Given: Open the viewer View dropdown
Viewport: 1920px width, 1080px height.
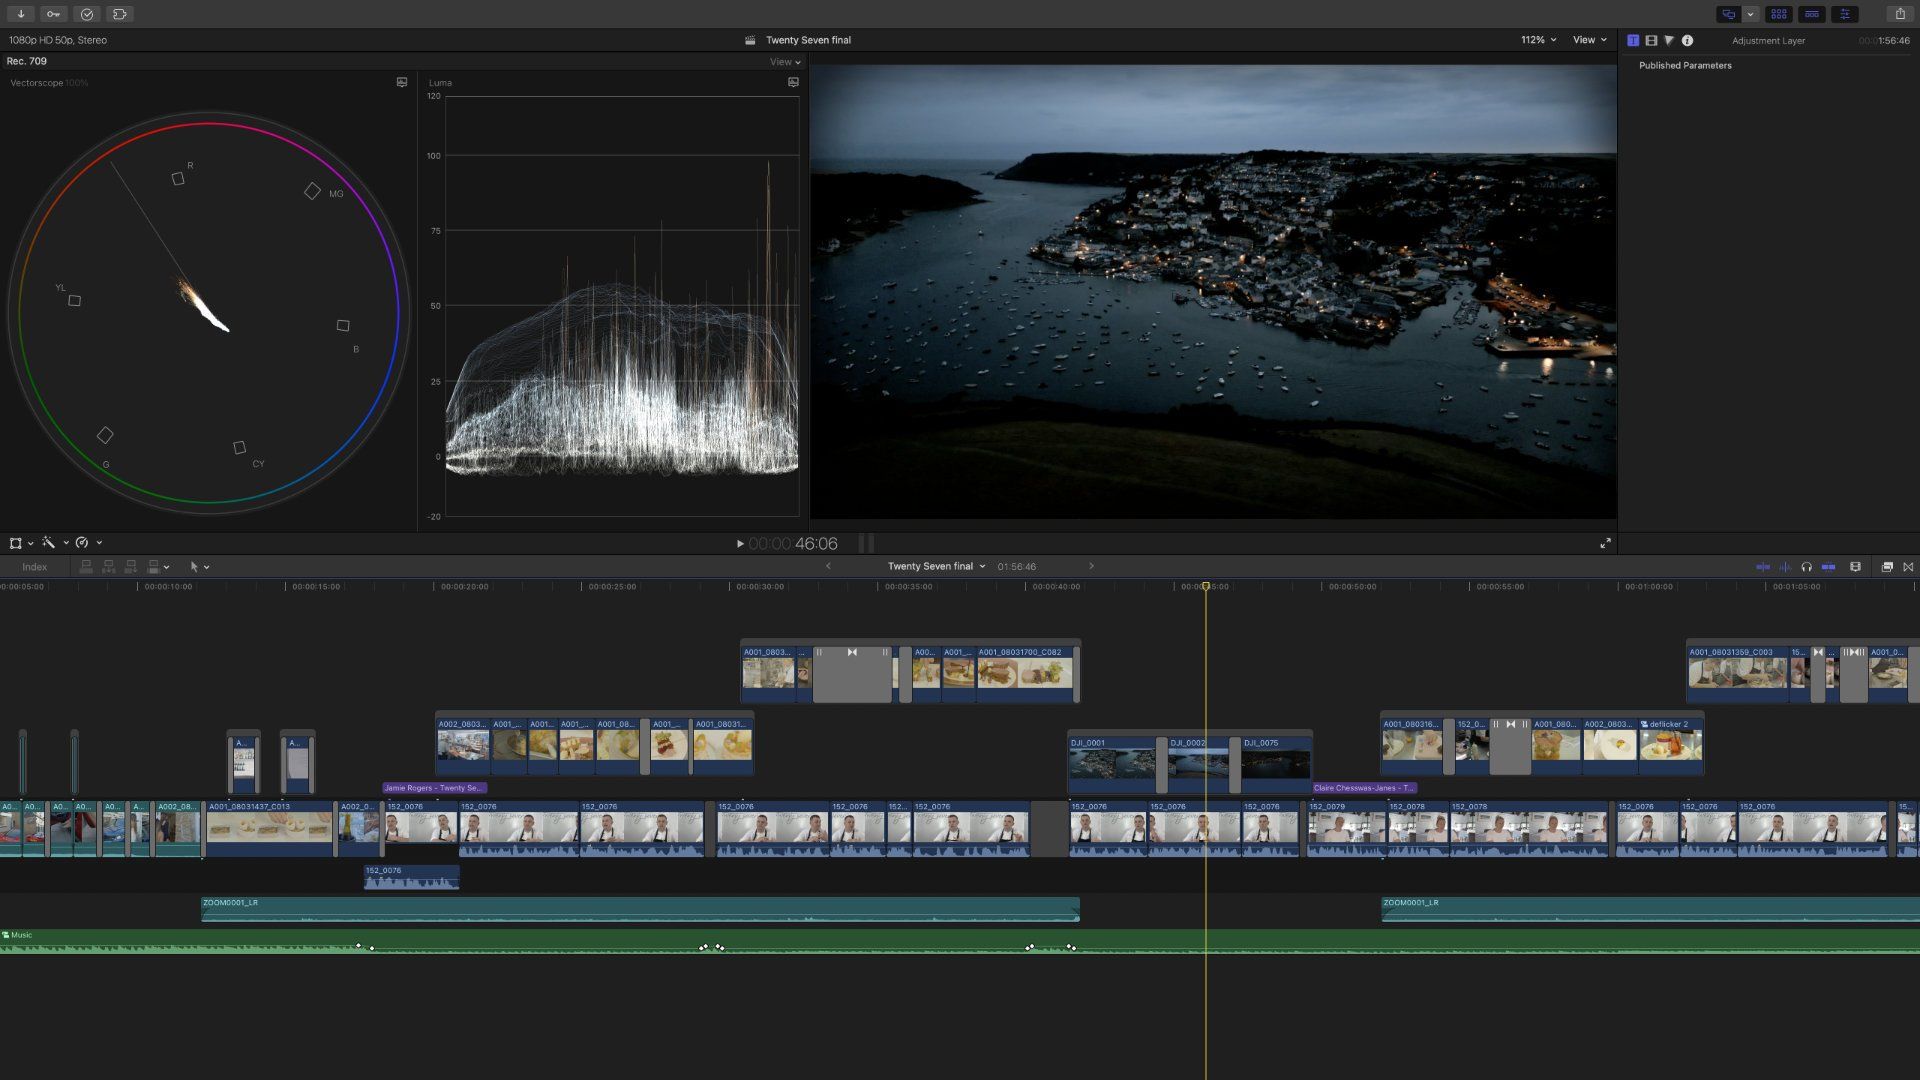Looking at the screenshot, I should [1586, 40].
